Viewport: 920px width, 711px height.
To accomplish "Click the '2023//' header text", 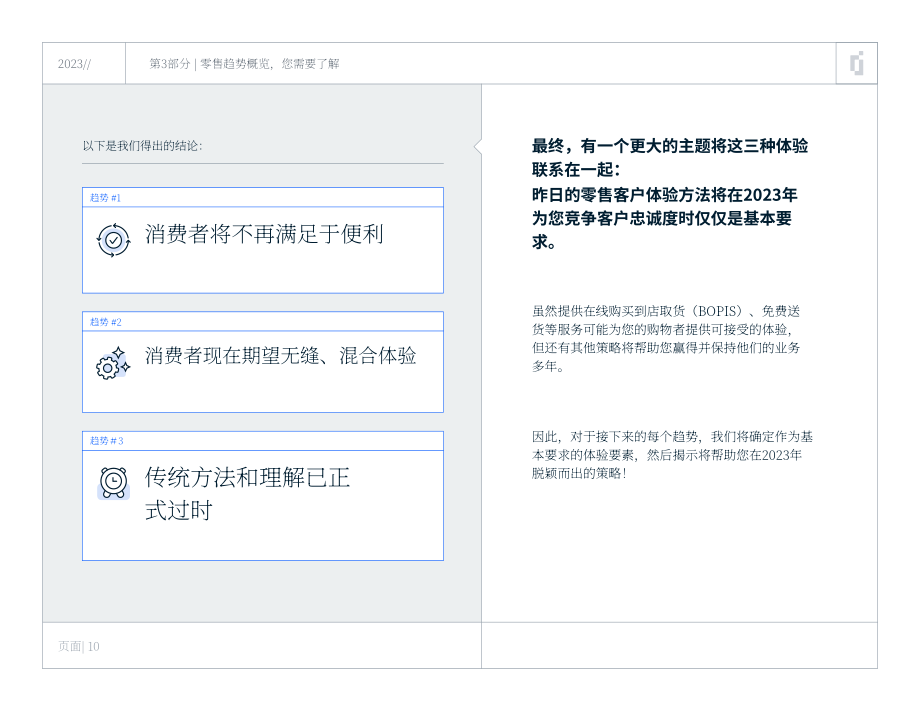I will pos(75,64).
